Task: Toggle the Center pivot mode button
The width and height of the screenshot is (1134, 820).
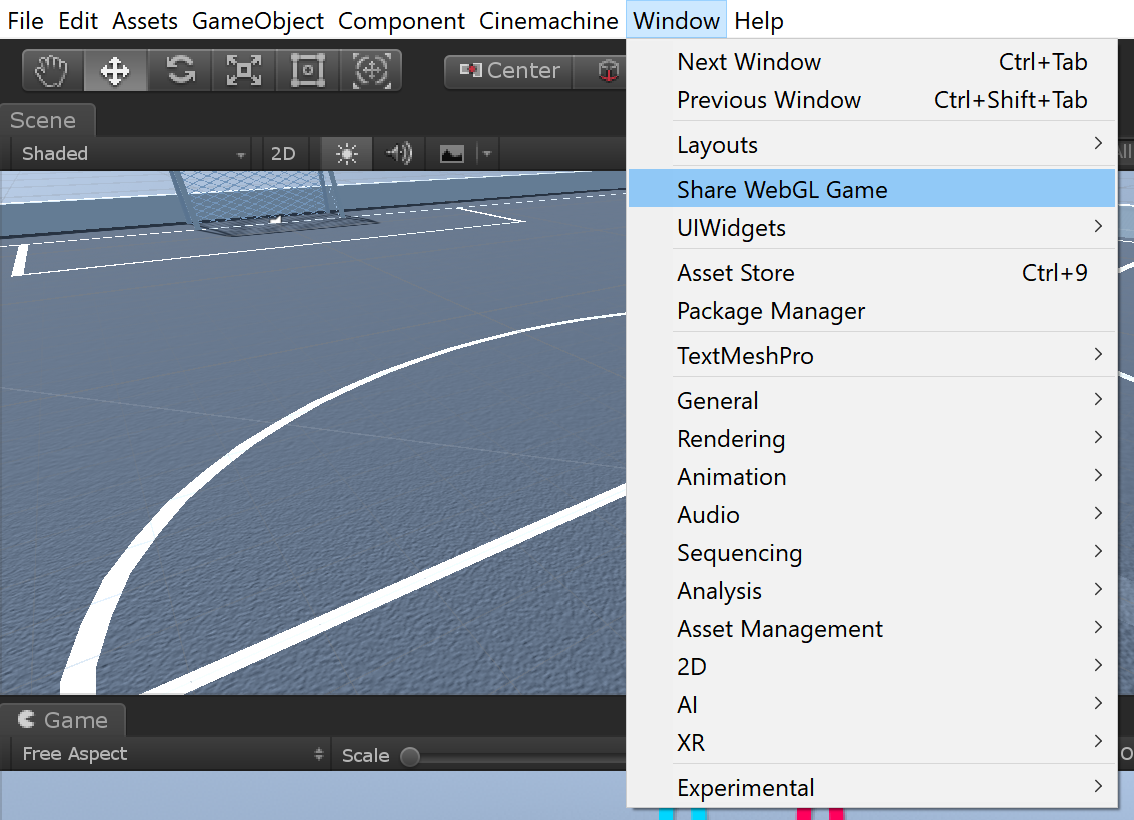Action: click(x=509, y=71)
